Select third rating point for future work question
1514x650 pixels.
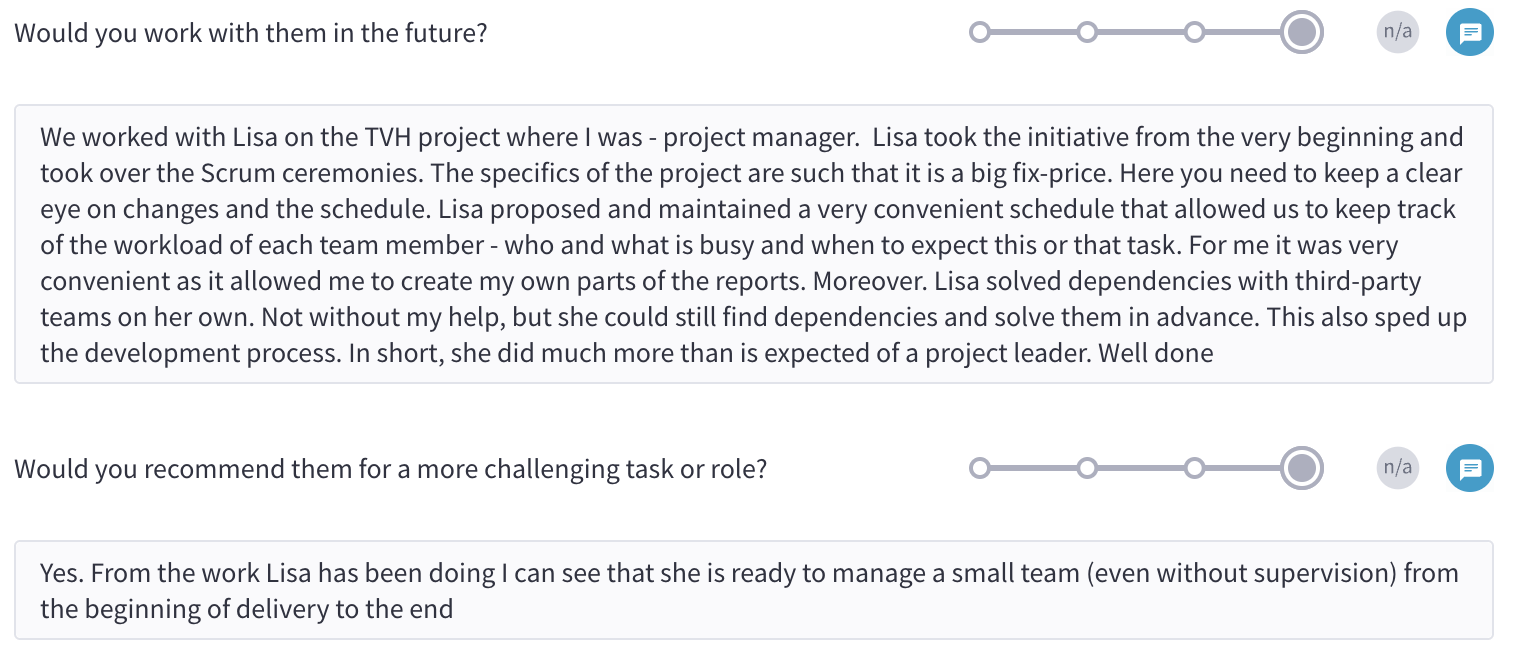click(x=1194, y=33)
